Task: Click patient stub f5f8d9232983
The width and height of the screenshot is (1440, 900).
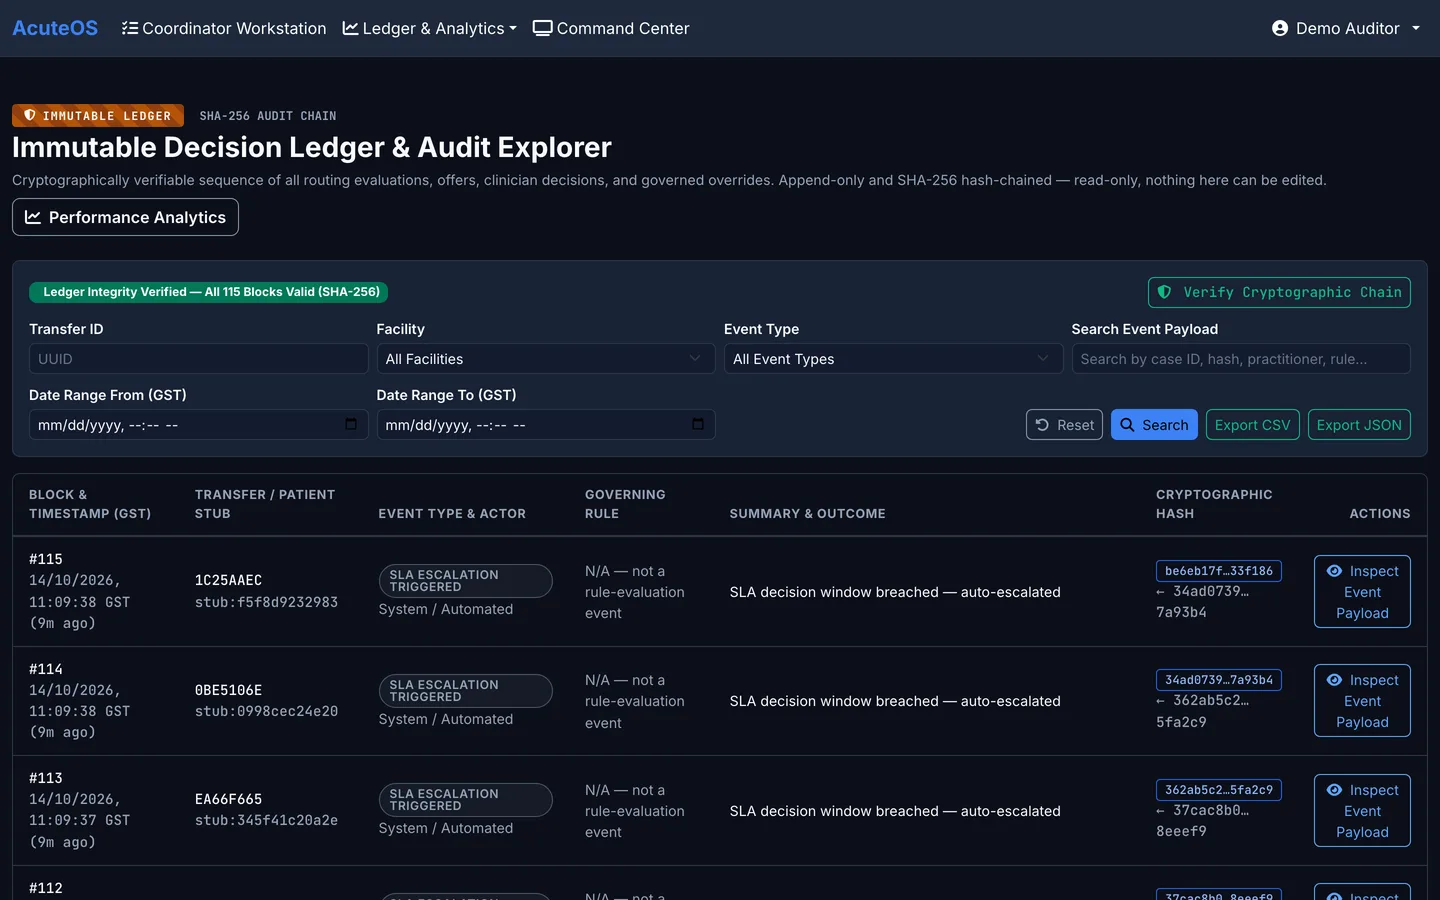Action: point(266,602)
